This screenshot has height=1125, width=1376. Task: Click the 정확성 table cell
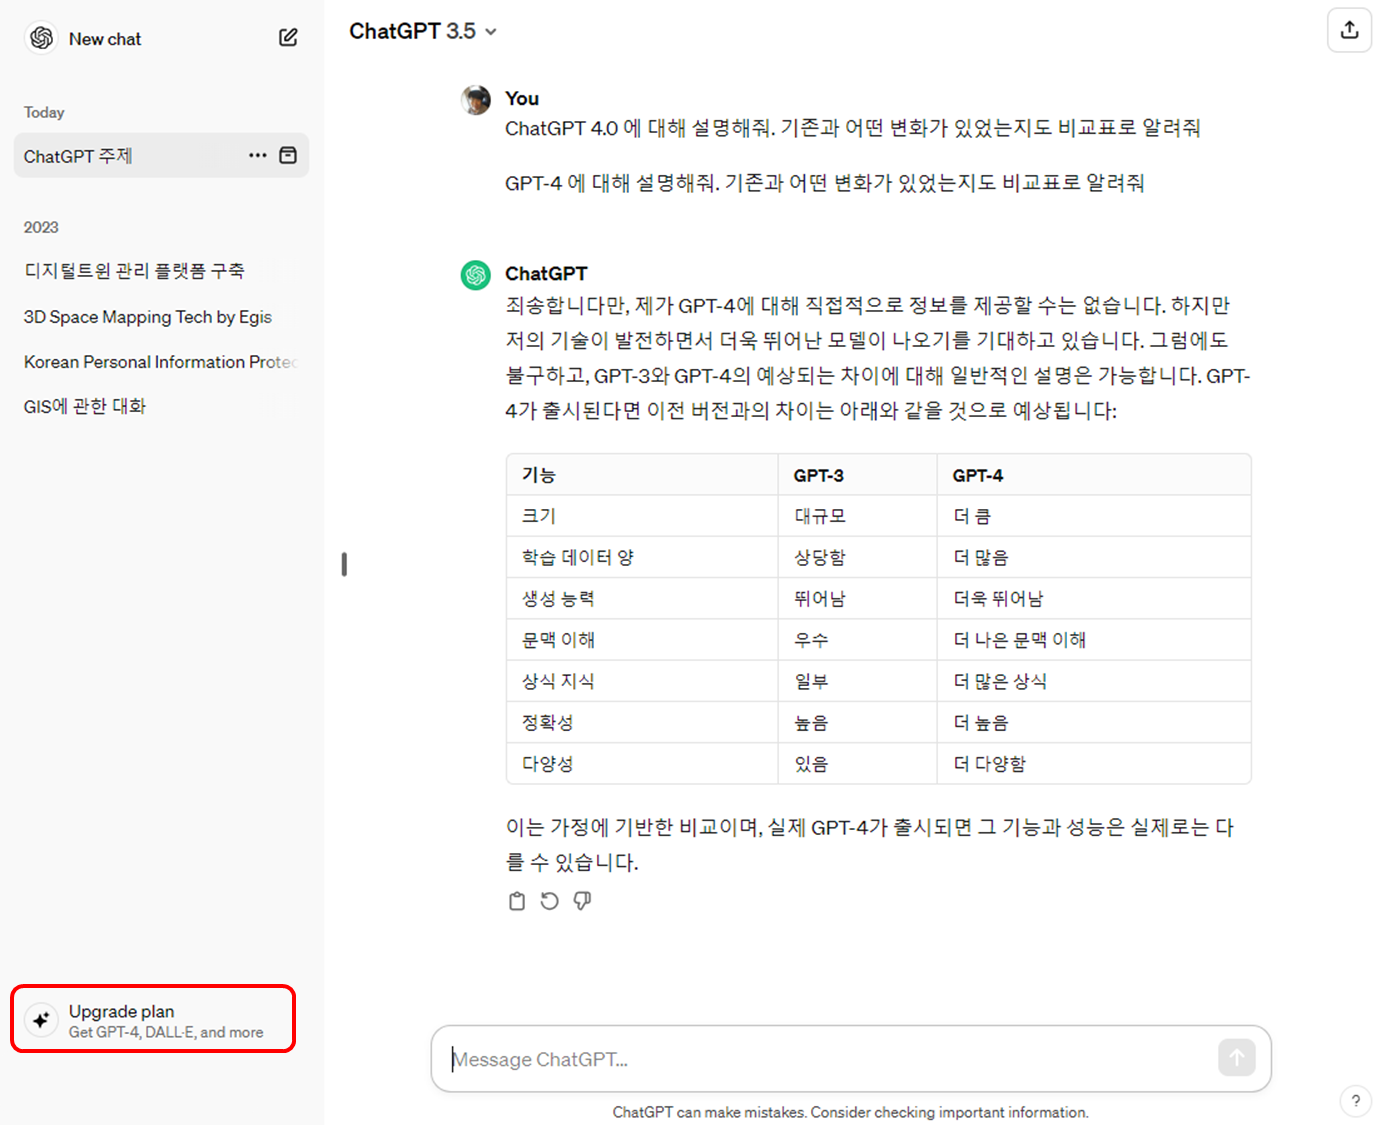(642, 722)
